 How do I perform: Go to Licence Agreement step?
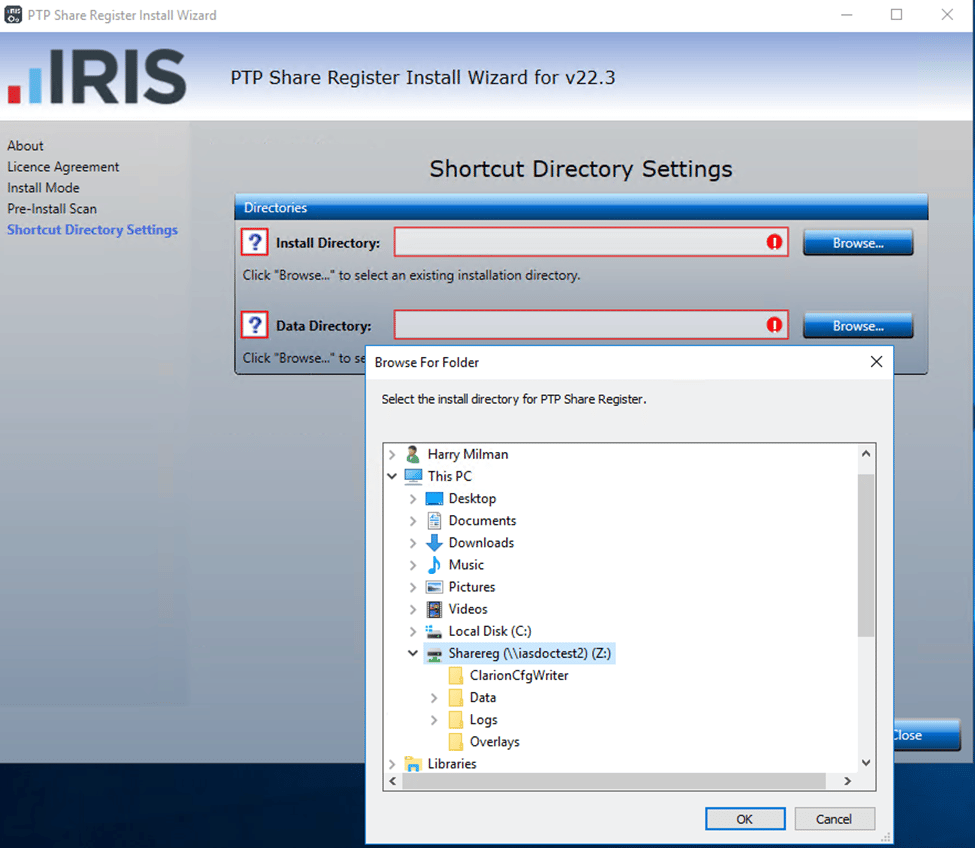63,167
